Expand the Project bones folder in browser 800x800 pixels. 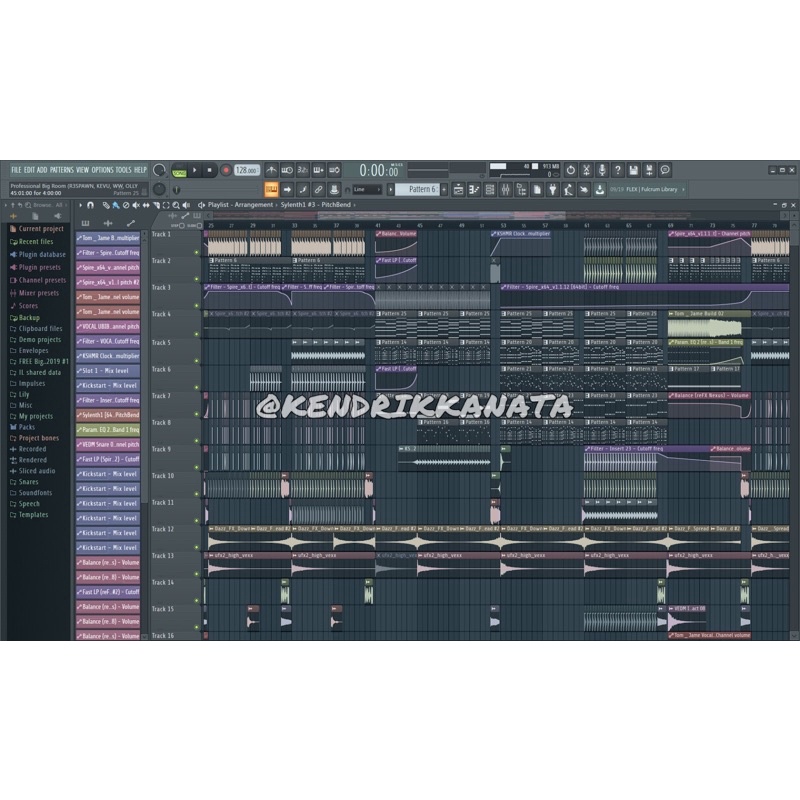(x=39, y=438)
